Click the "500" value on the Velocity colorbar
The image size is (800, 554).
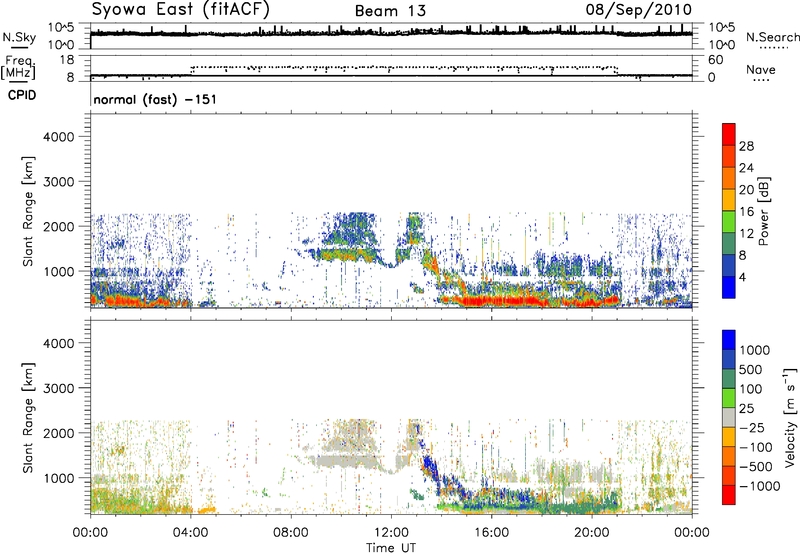(x=751, y=370)
